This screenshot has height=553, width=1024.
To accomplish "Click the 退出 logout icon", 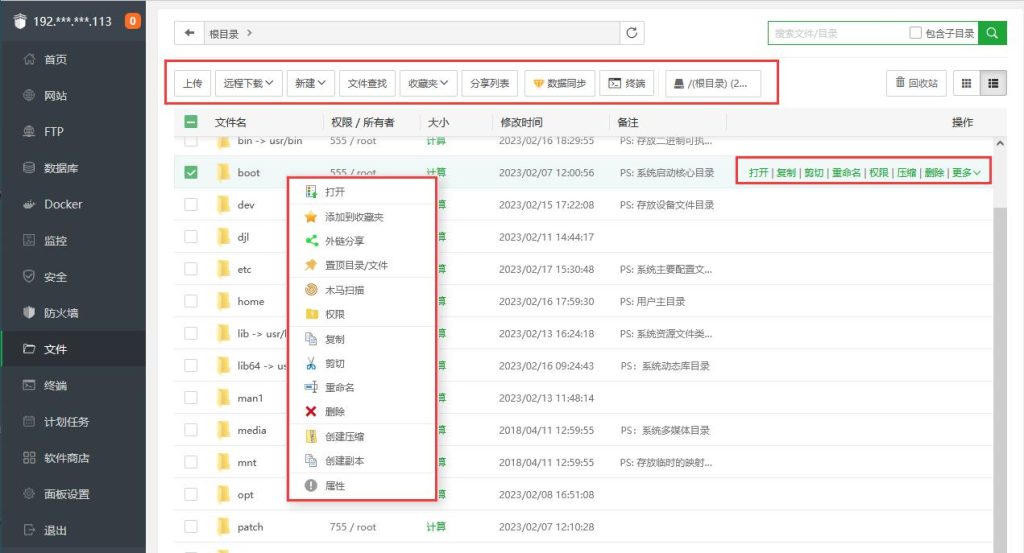I will coord(29,530).
